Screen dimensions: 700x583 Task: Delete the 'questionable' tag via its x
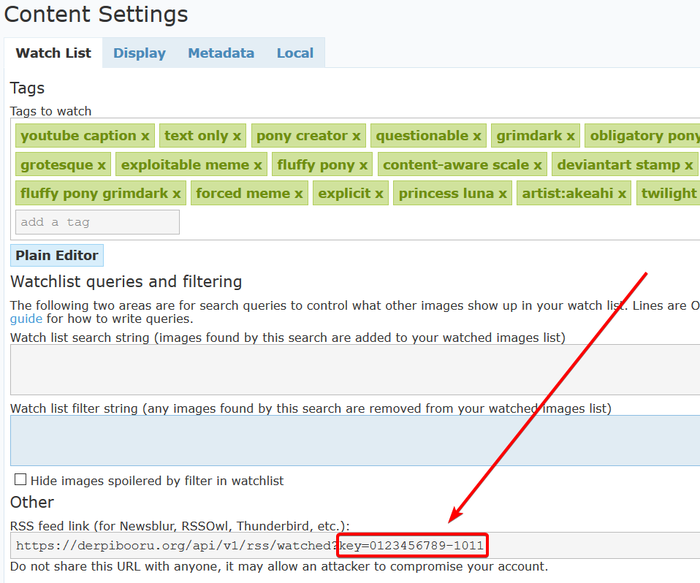tap(477, 136)
